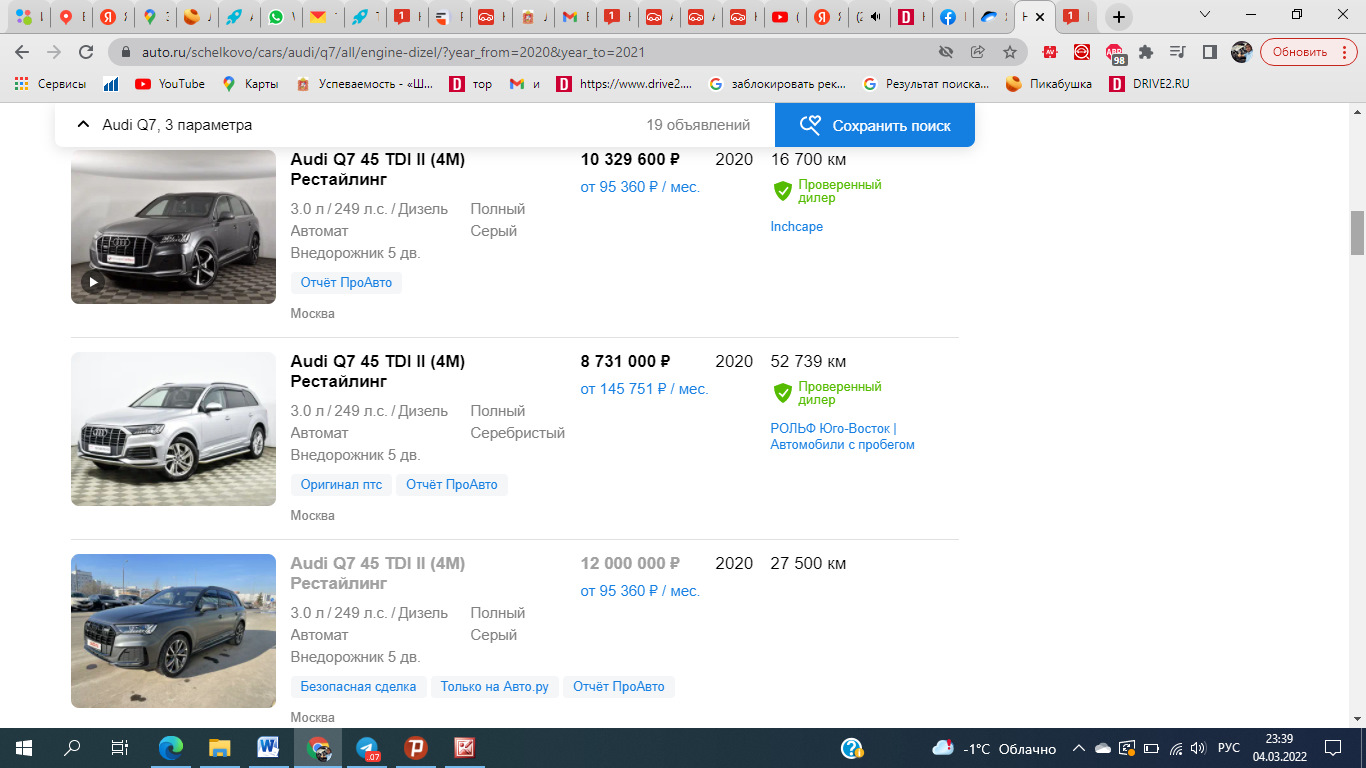Open the Результат поиска bookmark

926,84
